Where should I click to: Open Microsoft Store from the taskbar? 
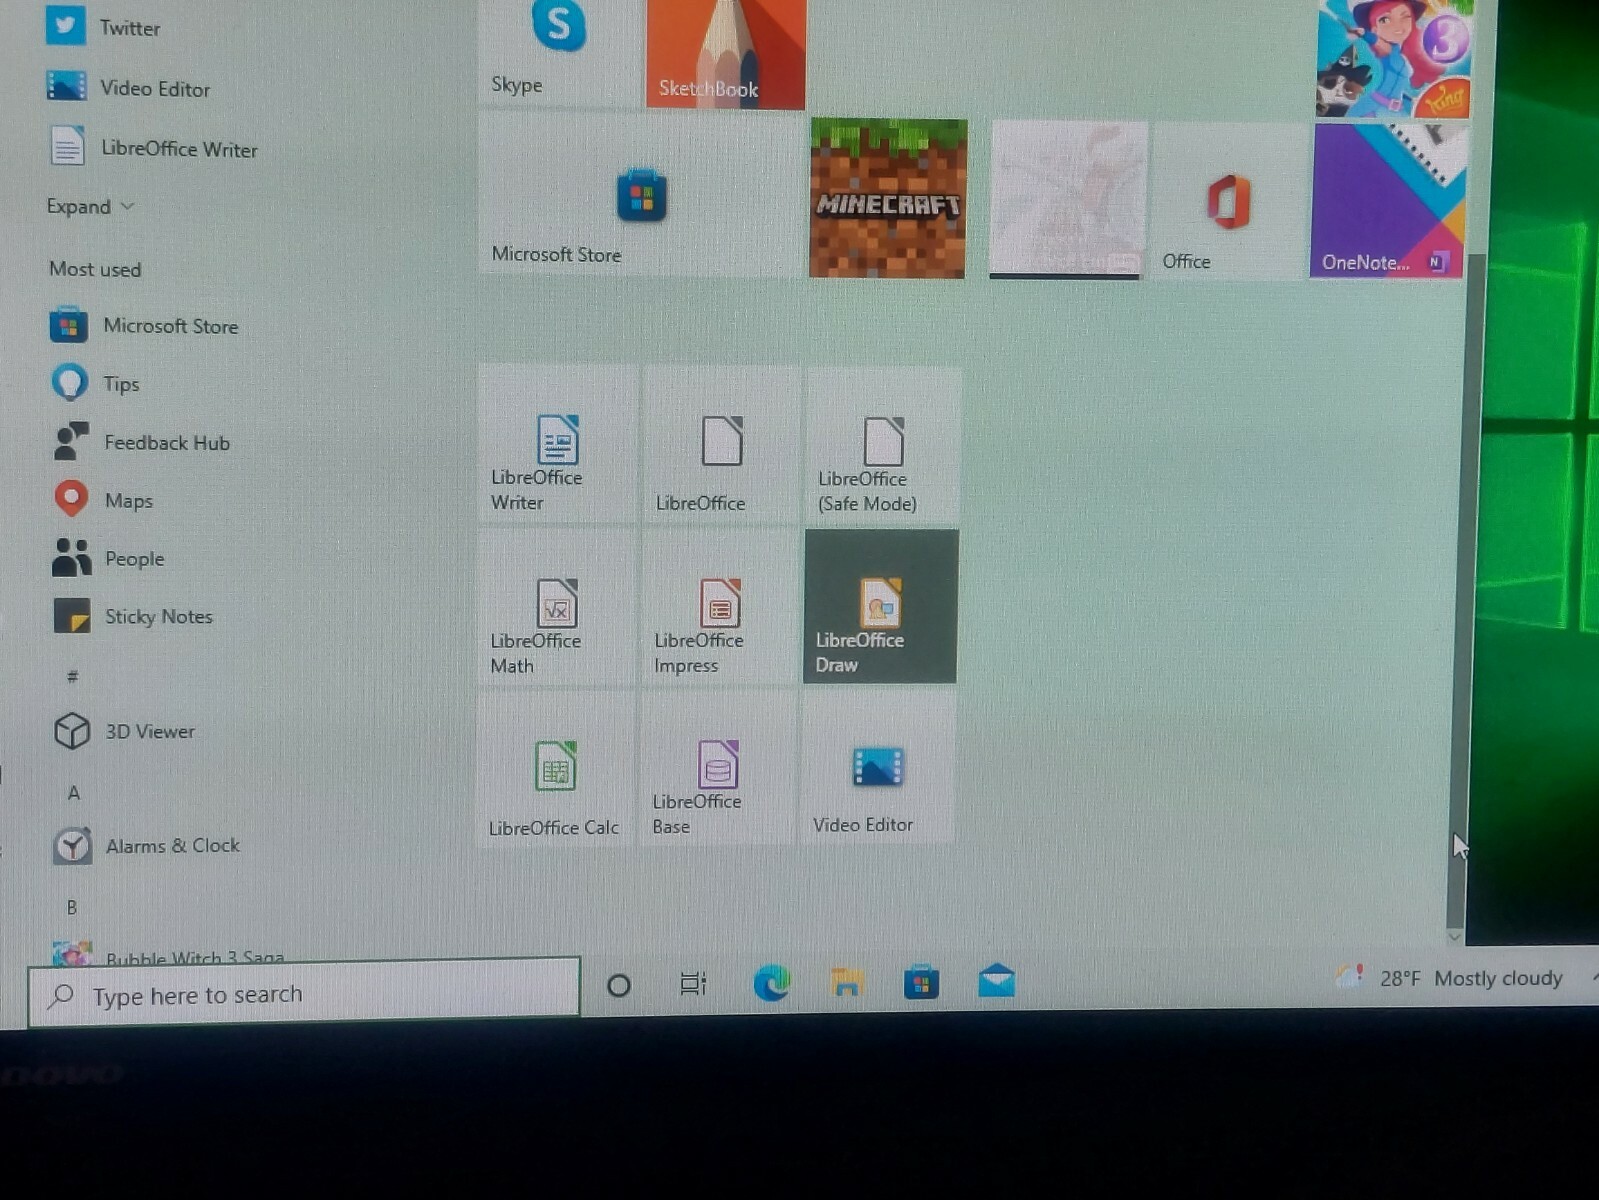[921, 983]
